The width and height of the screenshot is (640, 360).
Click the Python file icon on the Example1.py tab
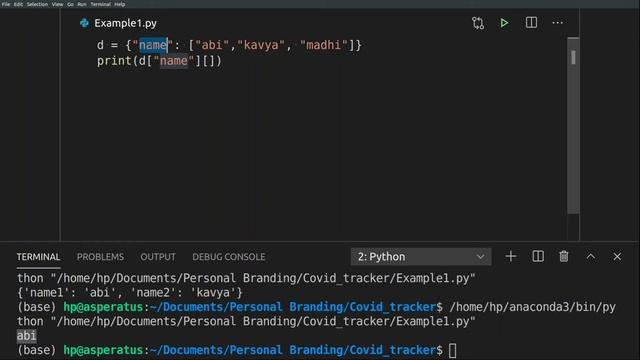pyautogui.click(x=84, y=23)
